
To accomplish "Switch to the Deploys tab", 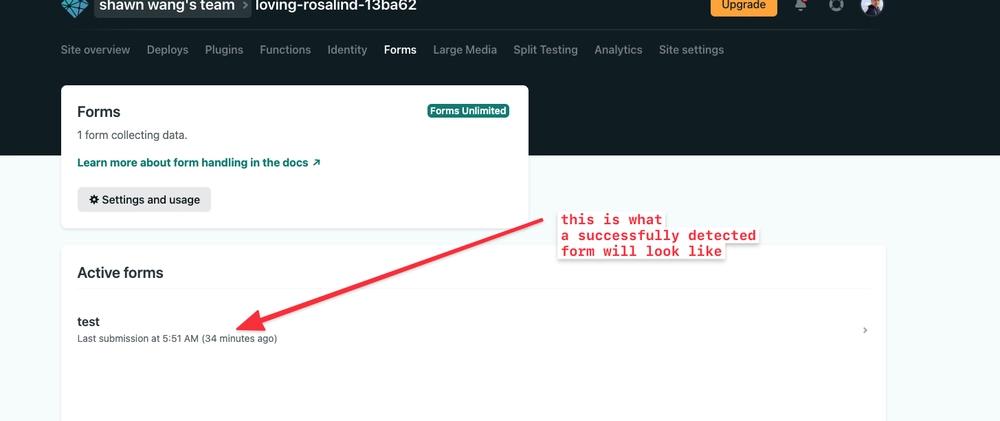I will [x=168, y=50].
